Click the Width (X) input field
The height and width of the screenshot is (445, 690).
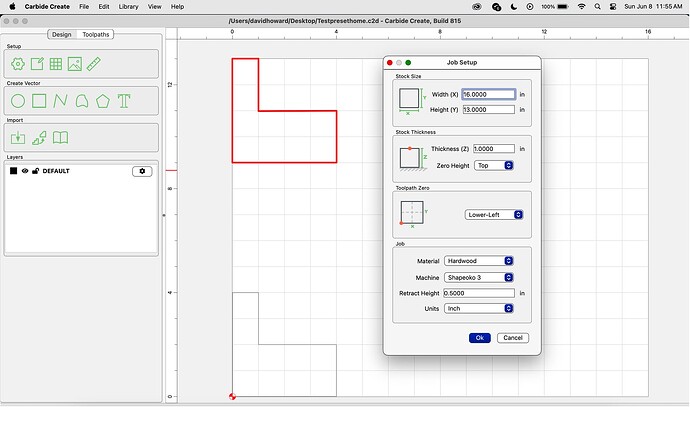[x=488, y=94]
